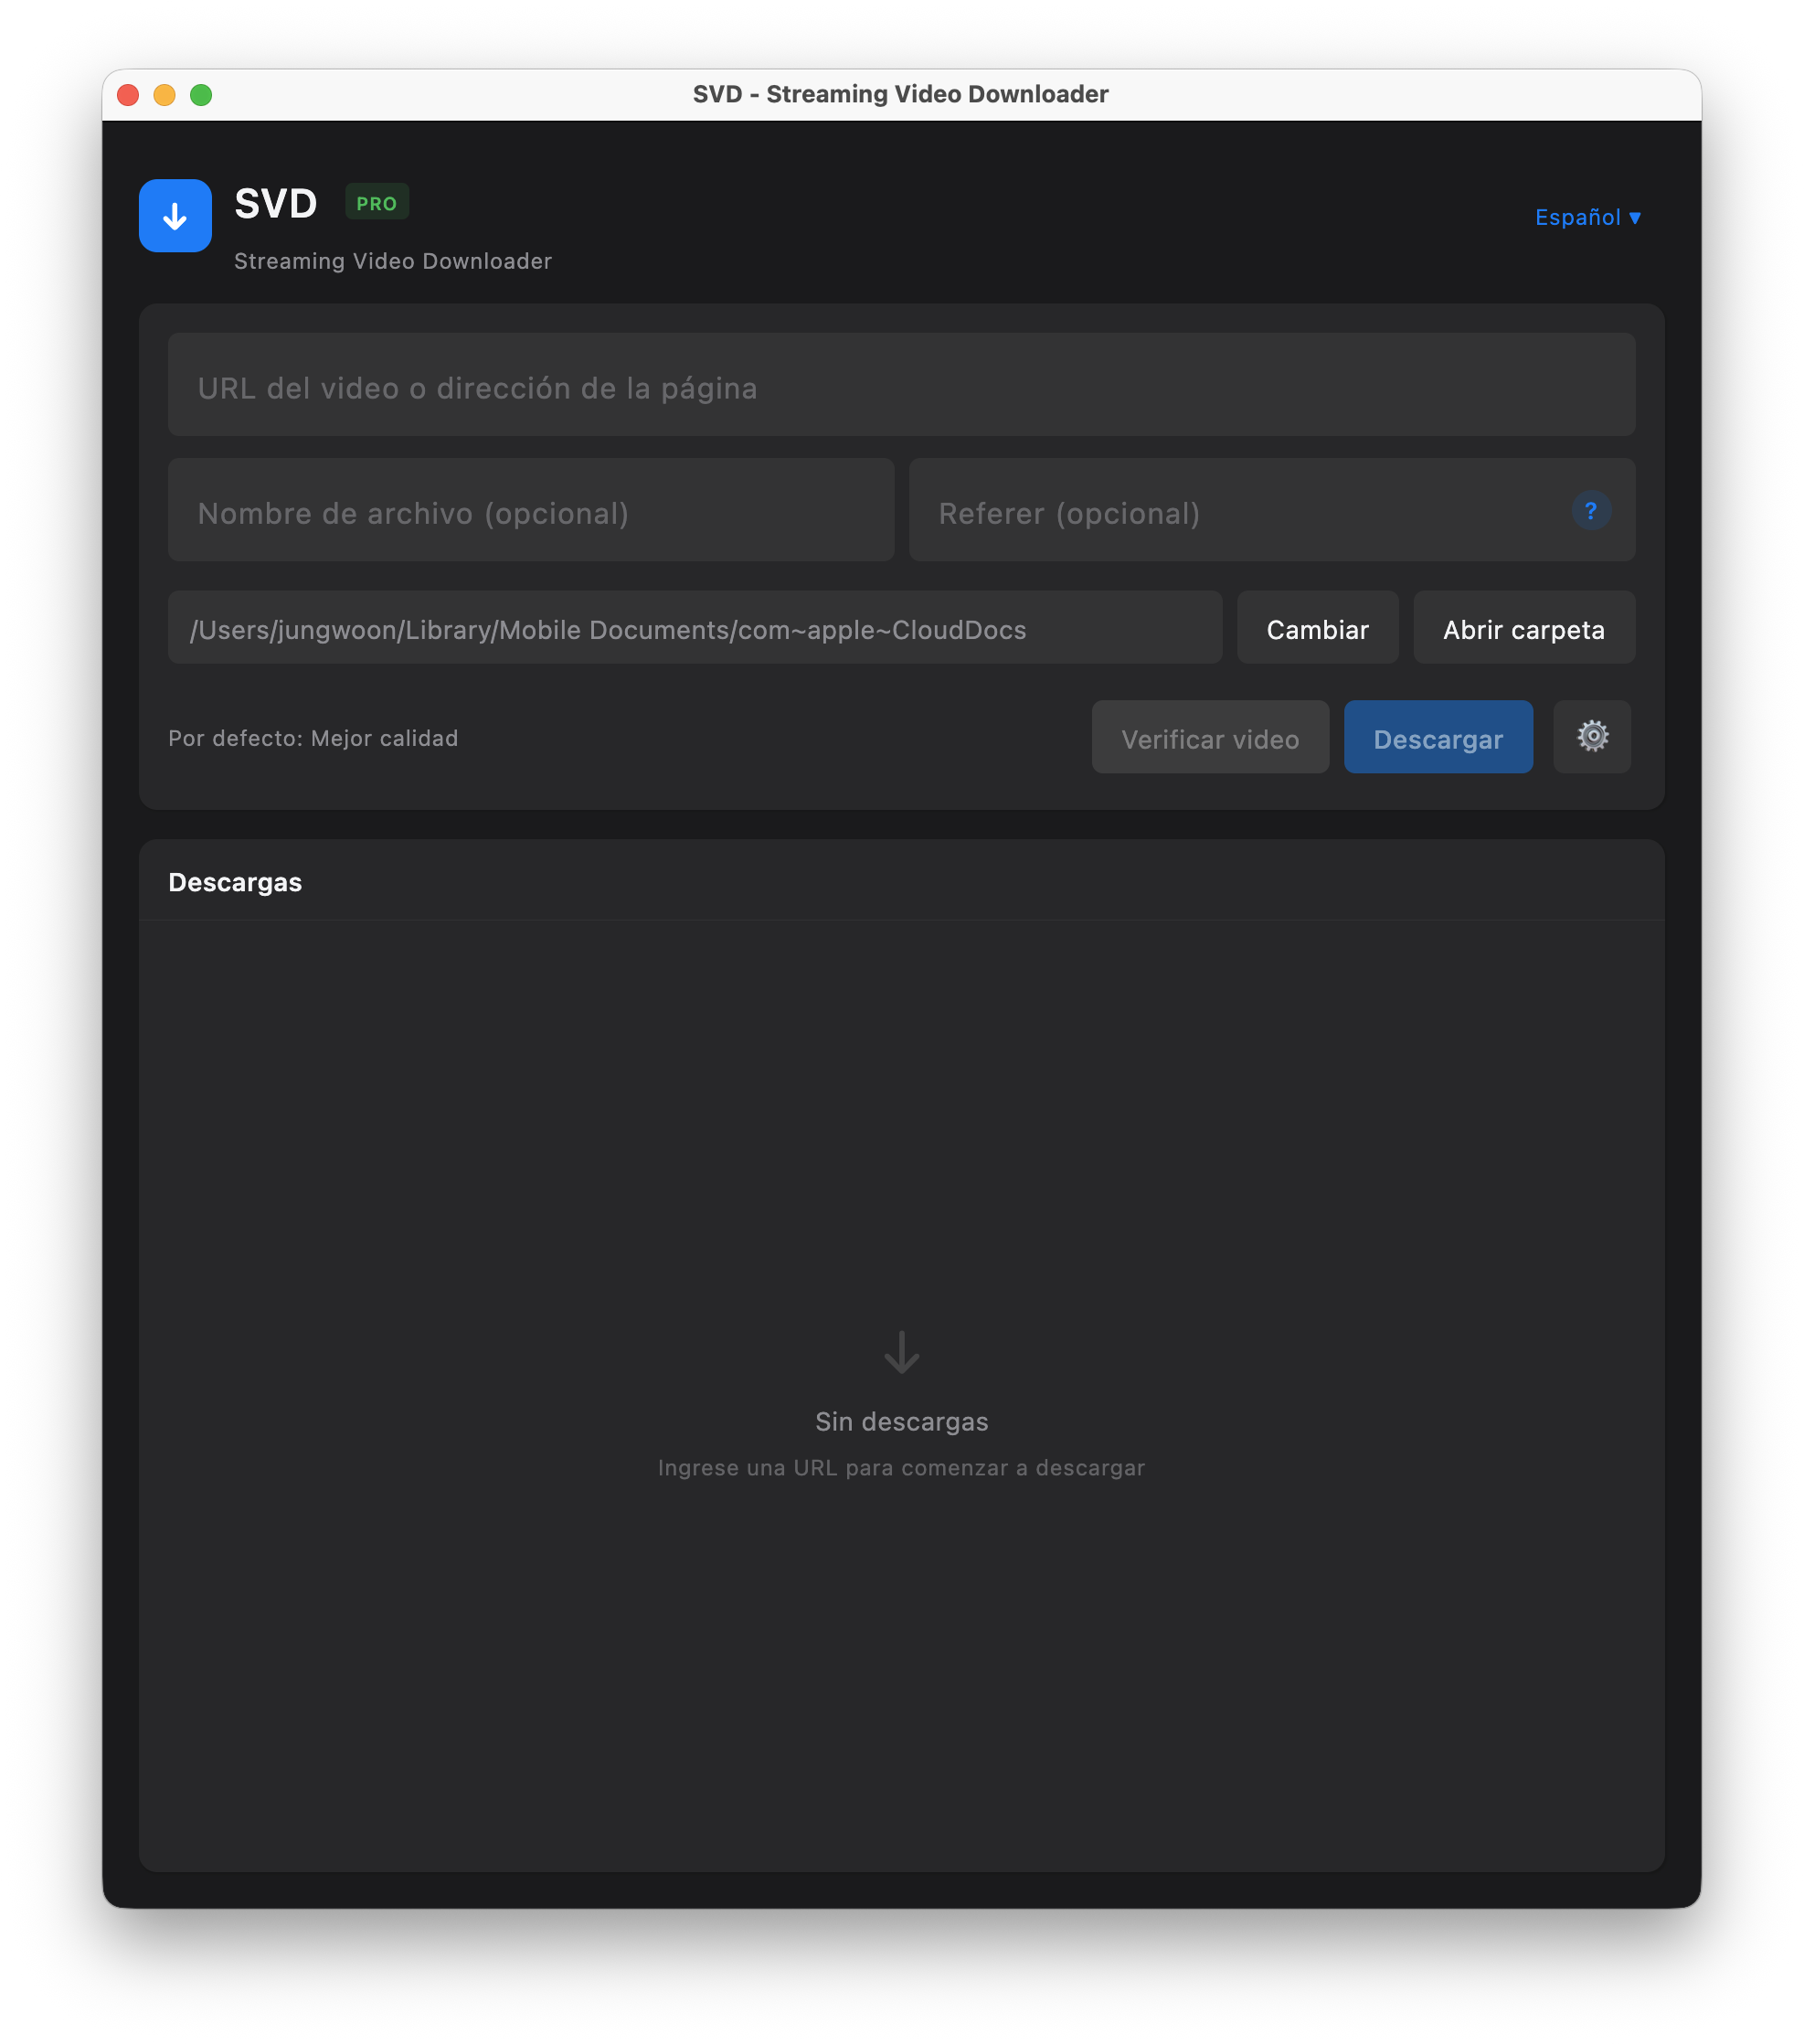This screenshot has height=2044, width=1804.
Task: Click Cambiar to change the folder
Action: tap(1317, 629)
